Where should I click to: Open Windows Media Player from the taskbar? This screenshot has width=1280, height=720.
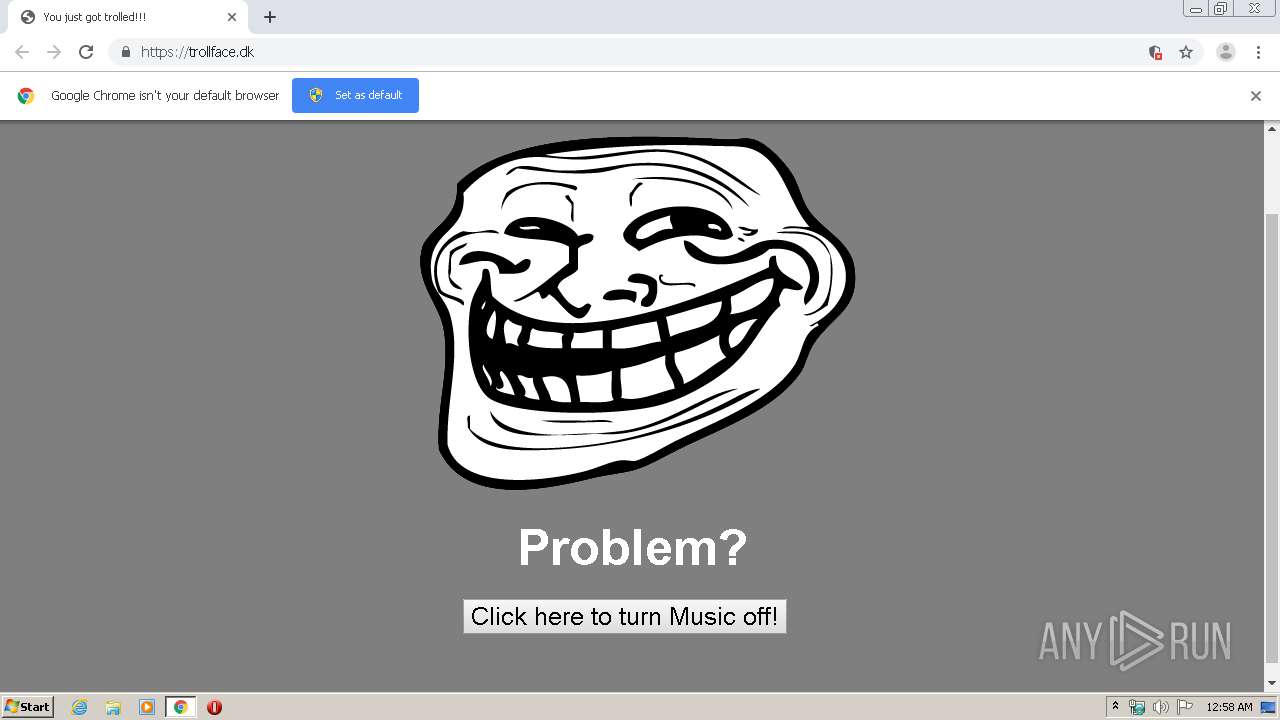(x=147, y=707)
